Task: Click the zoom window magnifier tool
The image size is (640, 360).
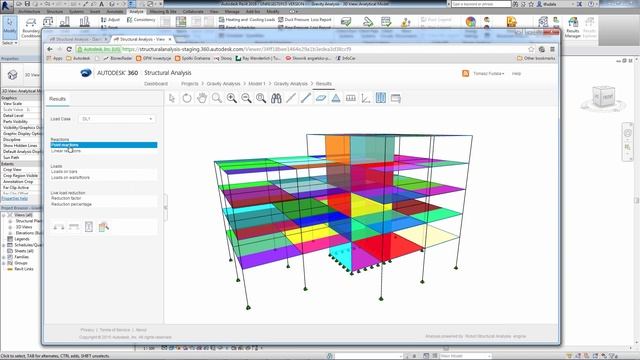Action: pyautogui.click(x=217, y=98)
